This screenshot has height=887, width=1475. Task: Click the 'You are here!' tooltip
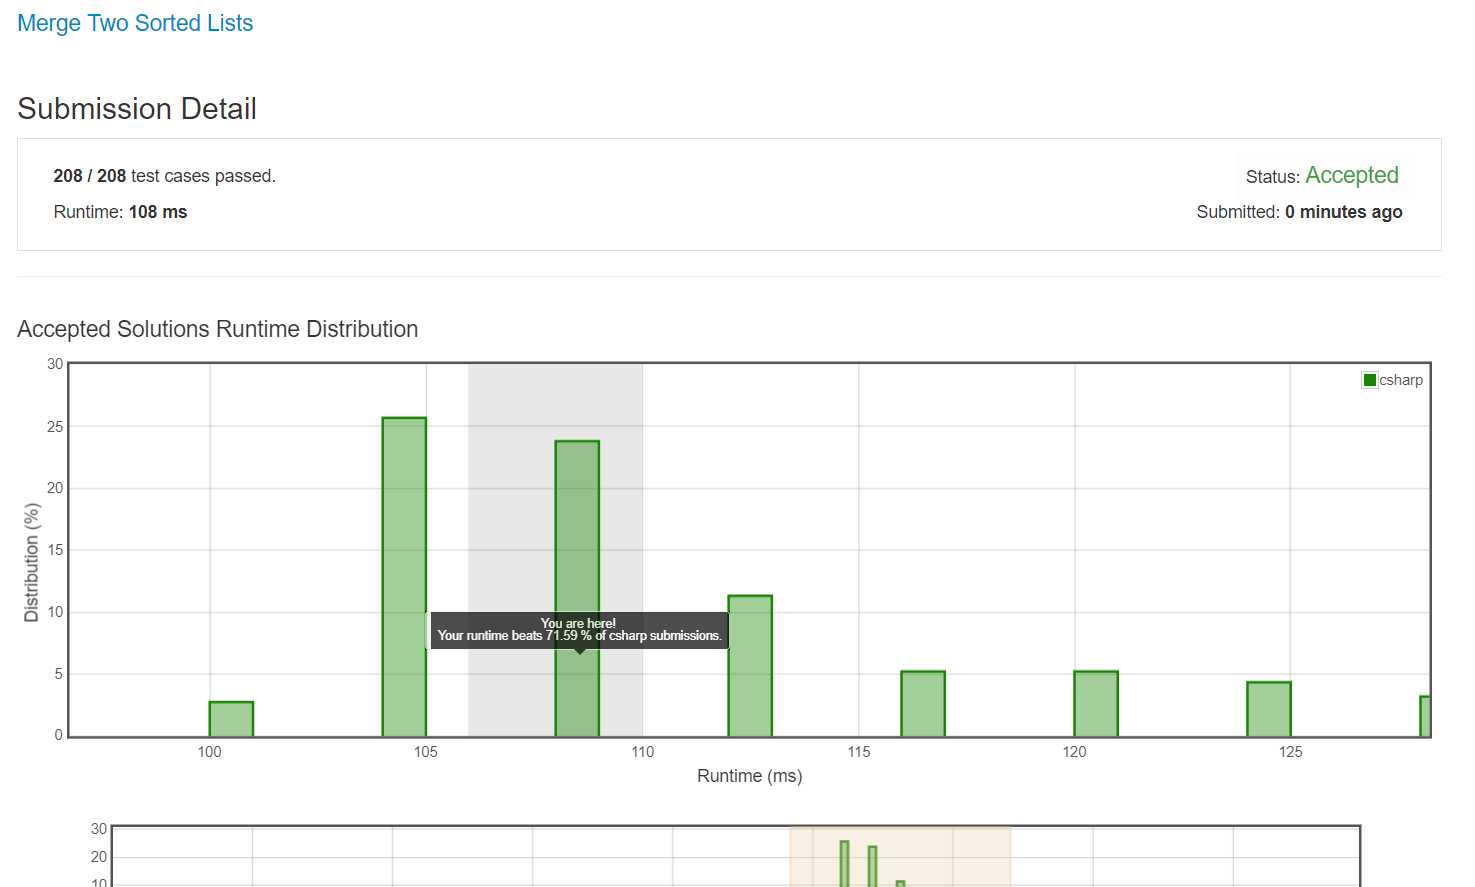(579, 630)
